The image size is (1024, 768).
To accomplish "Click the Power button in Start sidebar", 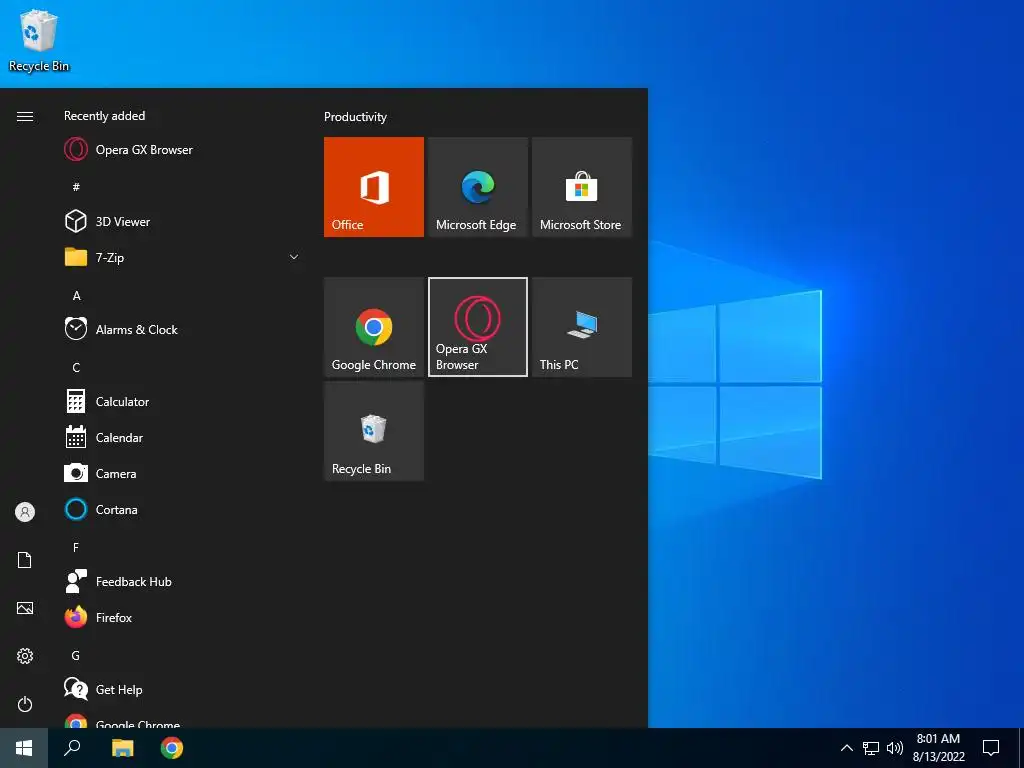I will (25, 704).
